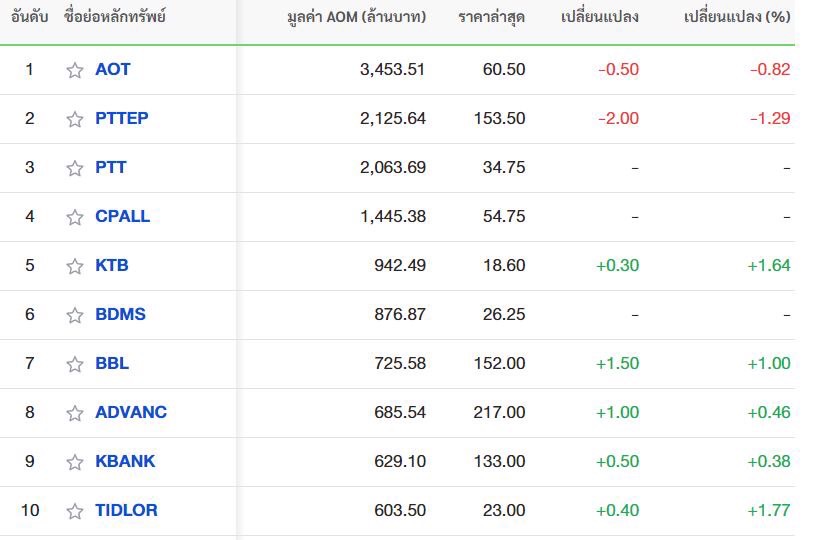Star the CPALL stock row
The height and width of the screenshot is (540, 822).
75,217
